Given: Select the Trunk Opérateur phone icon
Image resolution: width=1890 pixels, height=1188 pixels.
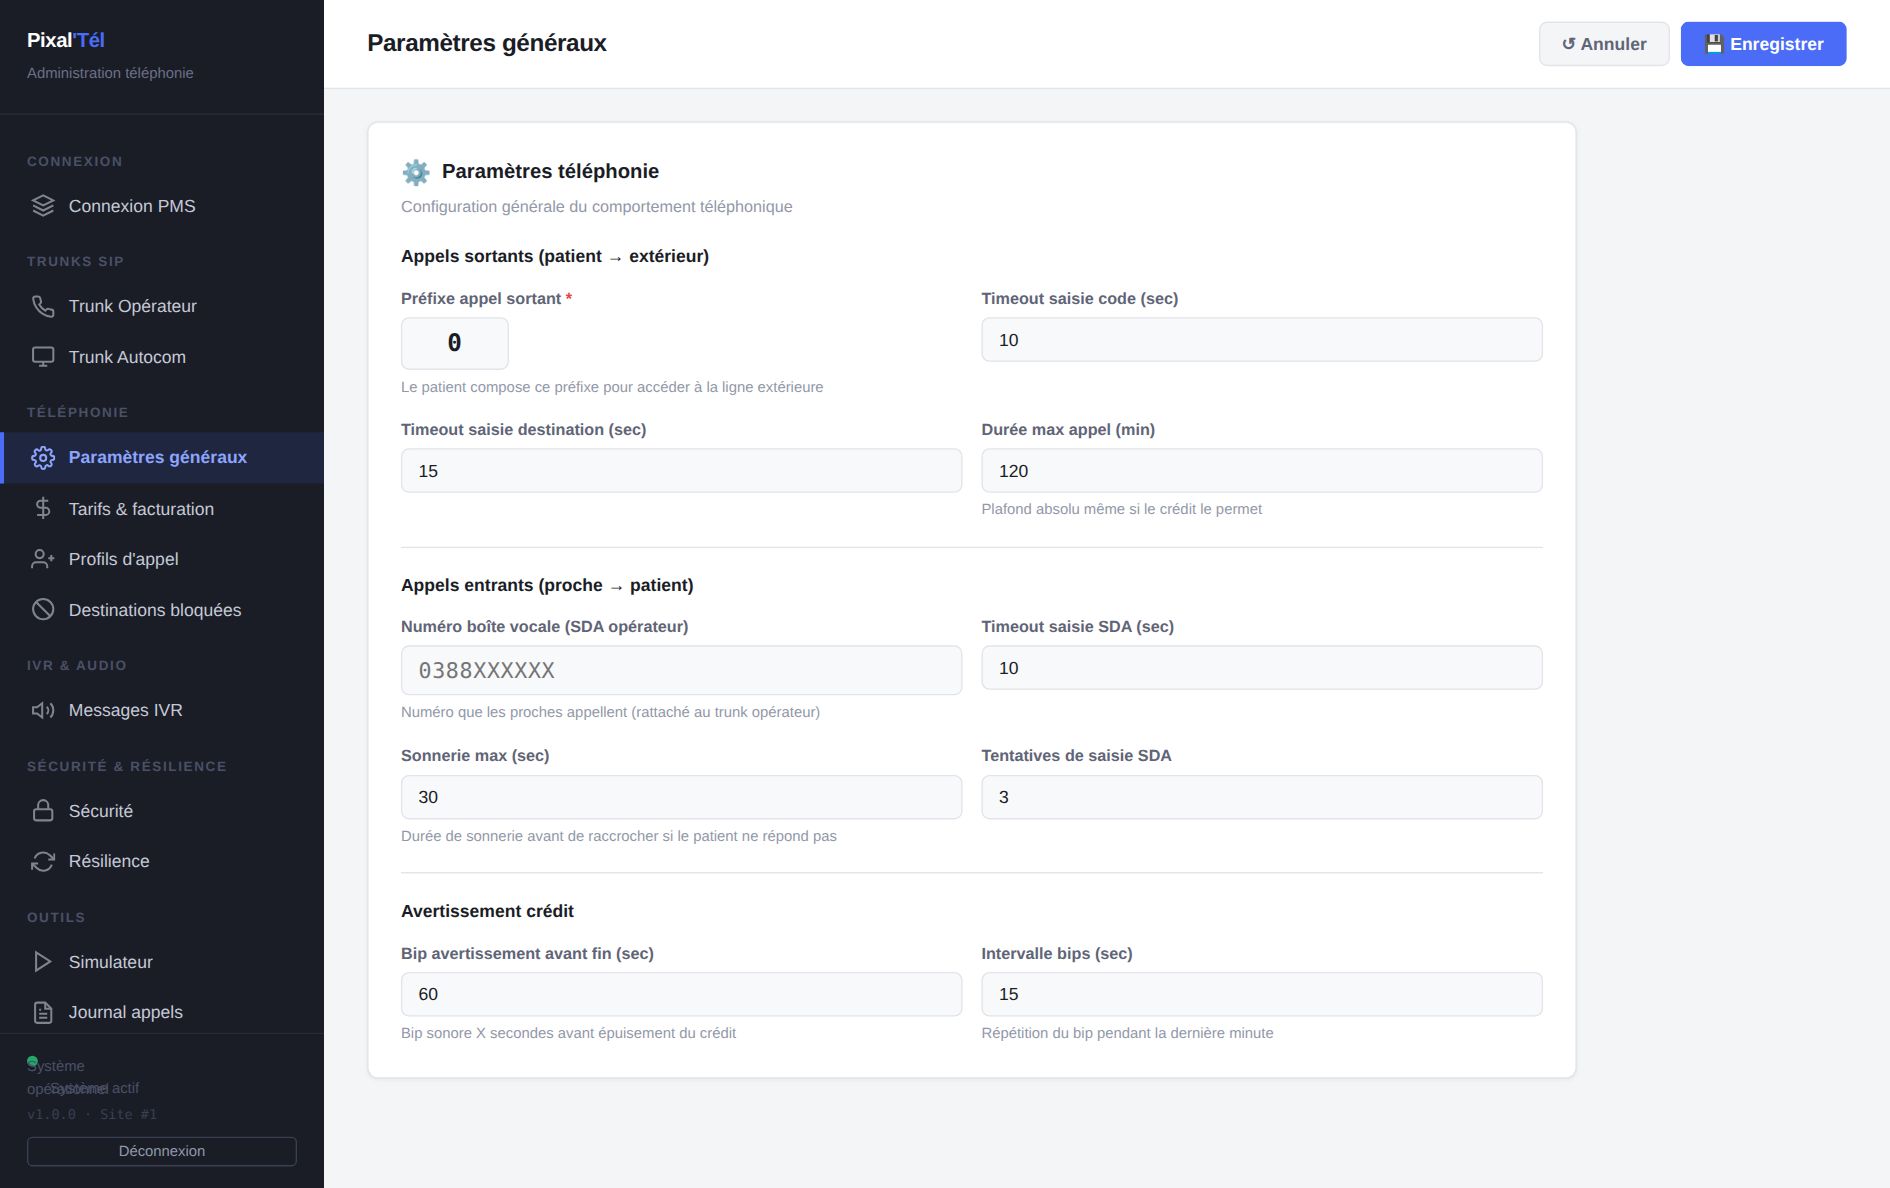Looking at the screenshot, I should click(x=43, y=306).
